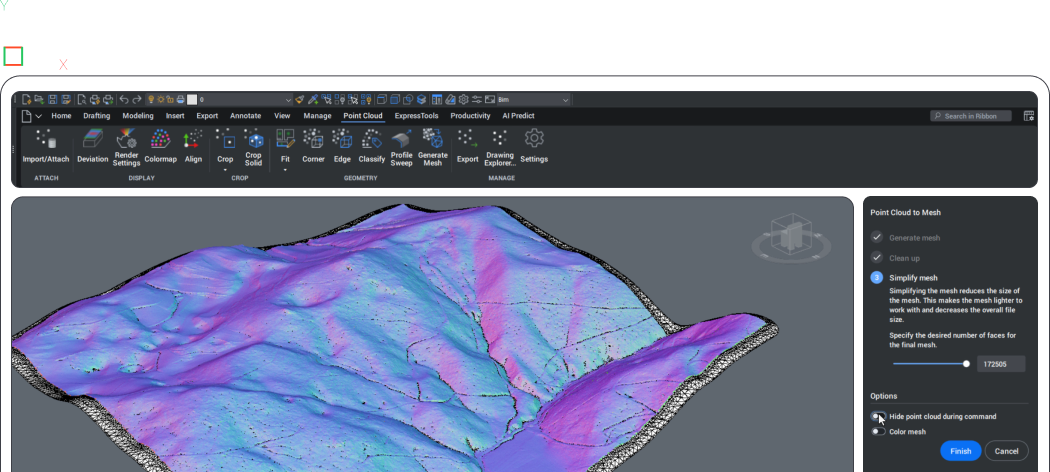Click the Search in Ribbon box

click(x=971, y=116)
